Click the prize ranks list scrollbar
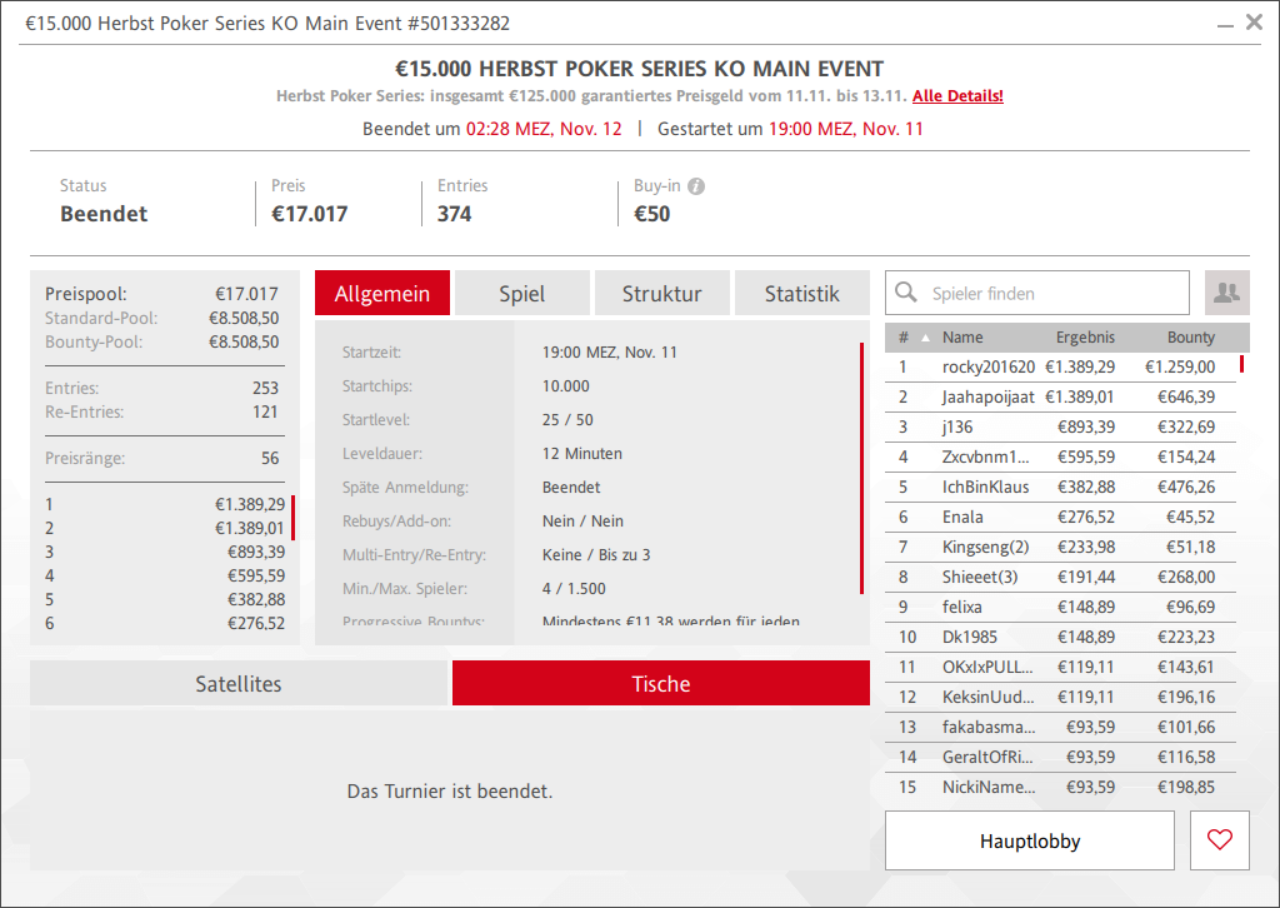Viewport: 1280px width, 908px height. pyautogui.click(x=293, y=517)
